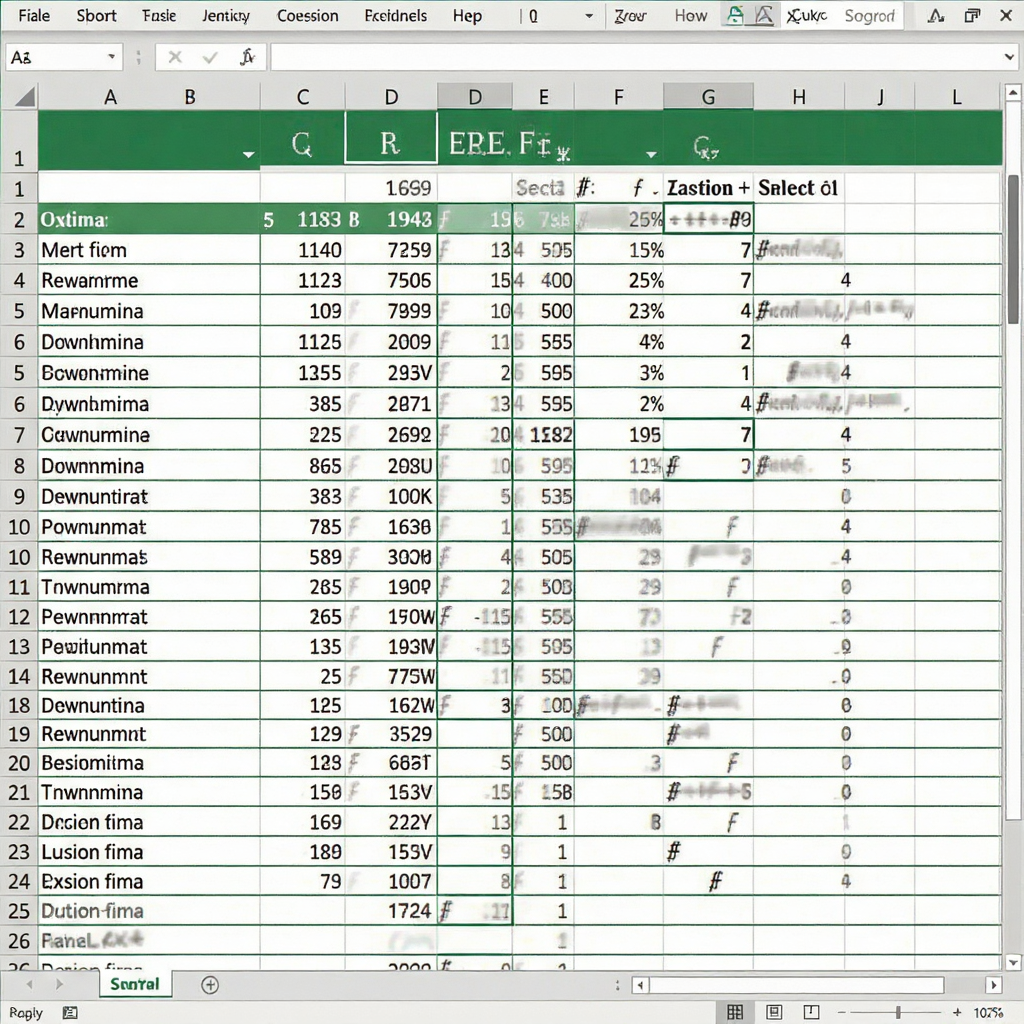Click the zoom slider handle
This screenshot has width=1024, height=1024.
[898, 1012]
